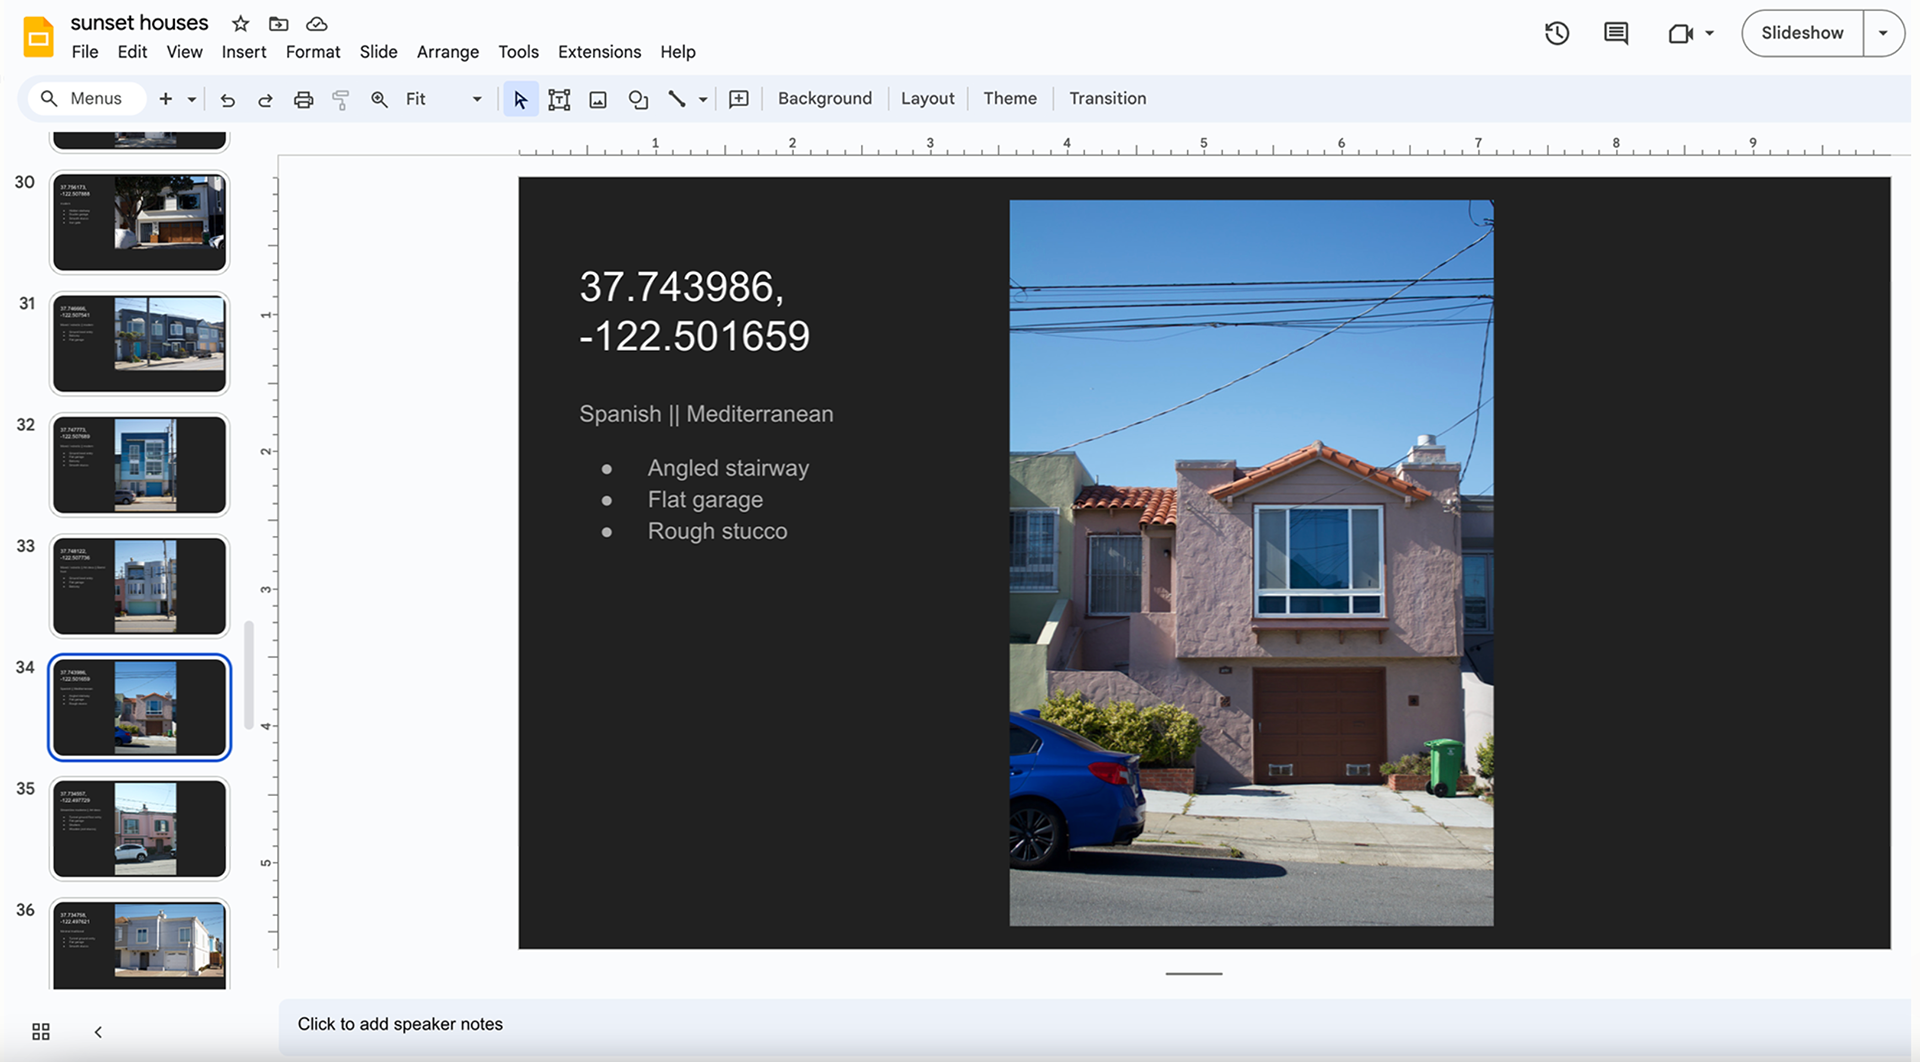Open the File menu
The image size is (1920, 1062).
click(x=85, y=52)
